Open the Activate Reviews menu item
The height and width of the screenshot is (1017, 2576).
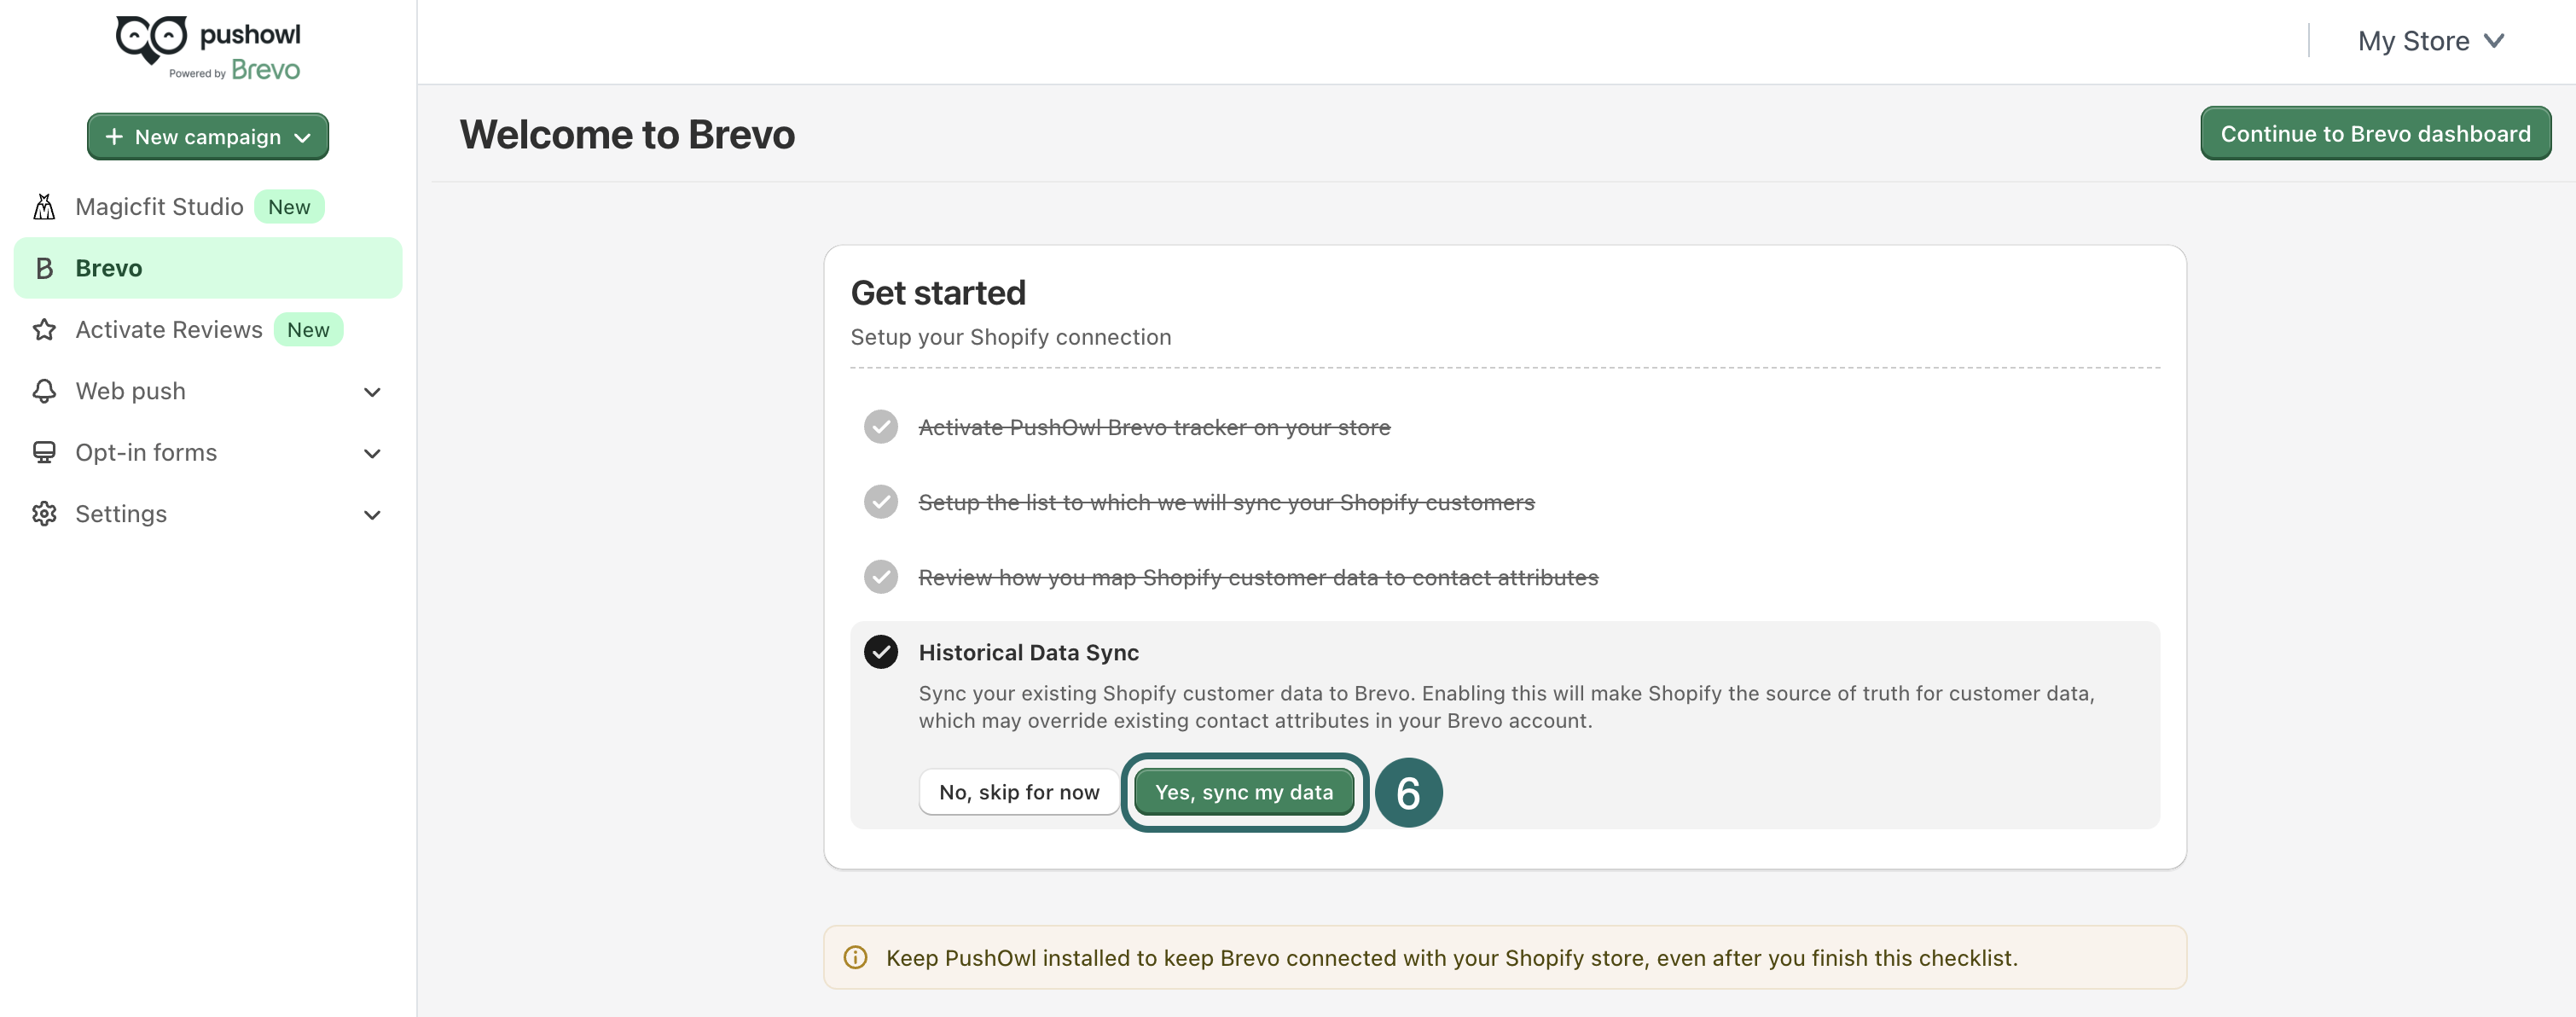tap(169, 330)
